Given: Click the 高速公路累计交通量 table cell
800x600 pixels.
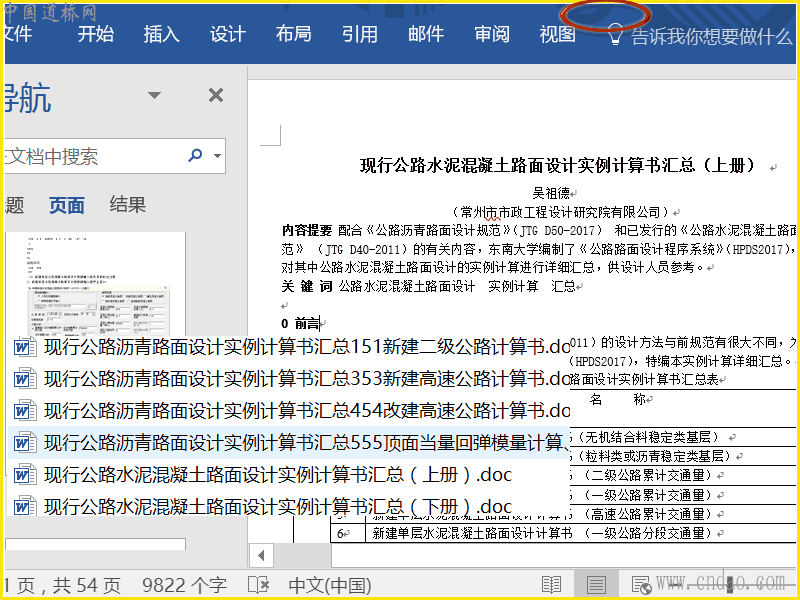Looking at the screenshot, I should 648,514.
